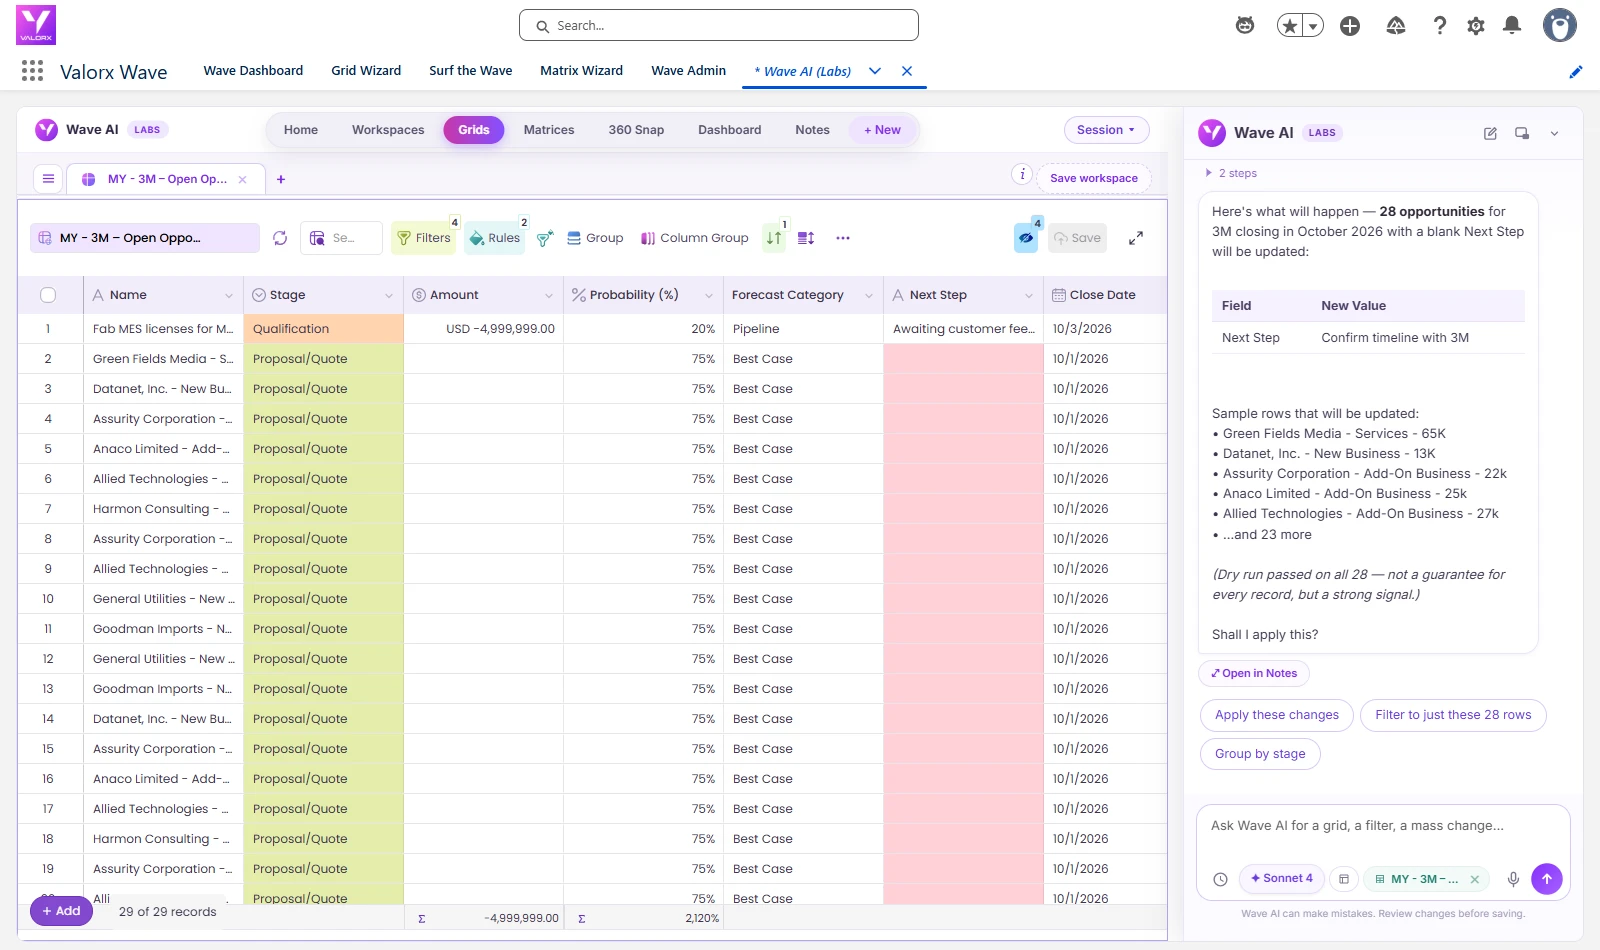Open the Wave Admin tab
This screenshot has height=950, width=1600.
(x=689, y=71)
